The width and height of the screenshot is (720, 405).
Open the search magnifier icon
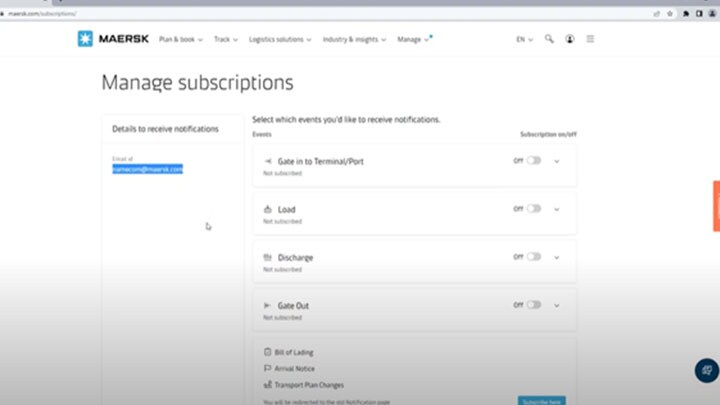549,39
